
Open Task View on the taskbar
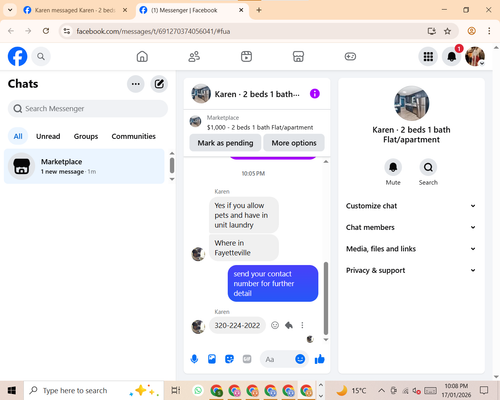(176, 390)
